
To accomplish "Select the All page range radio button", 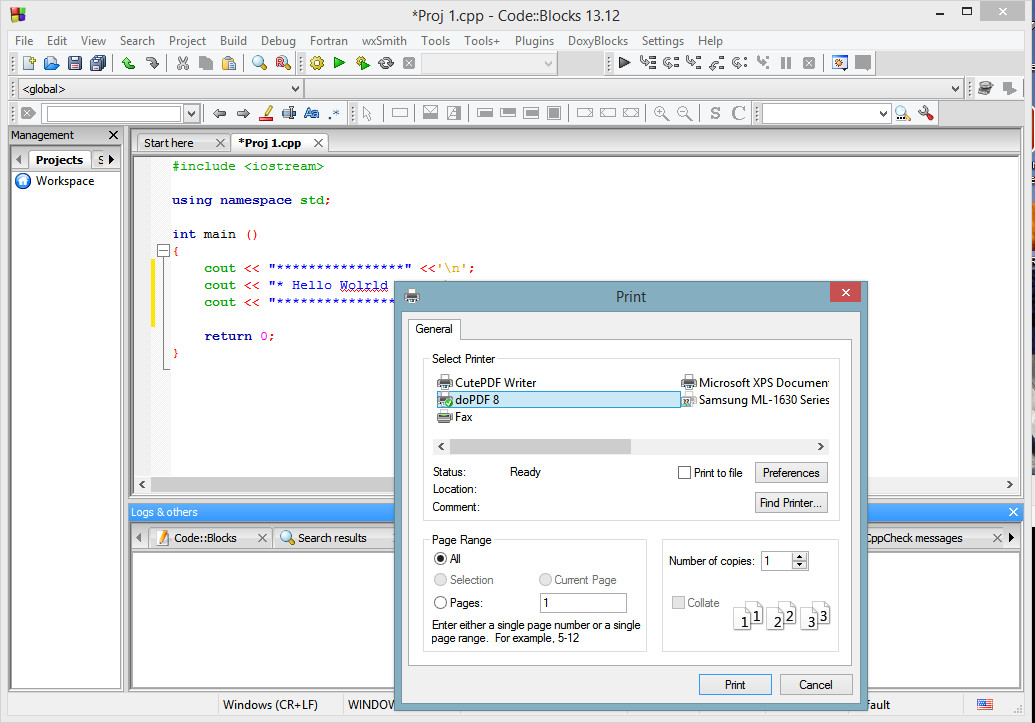I will (440, 559).
